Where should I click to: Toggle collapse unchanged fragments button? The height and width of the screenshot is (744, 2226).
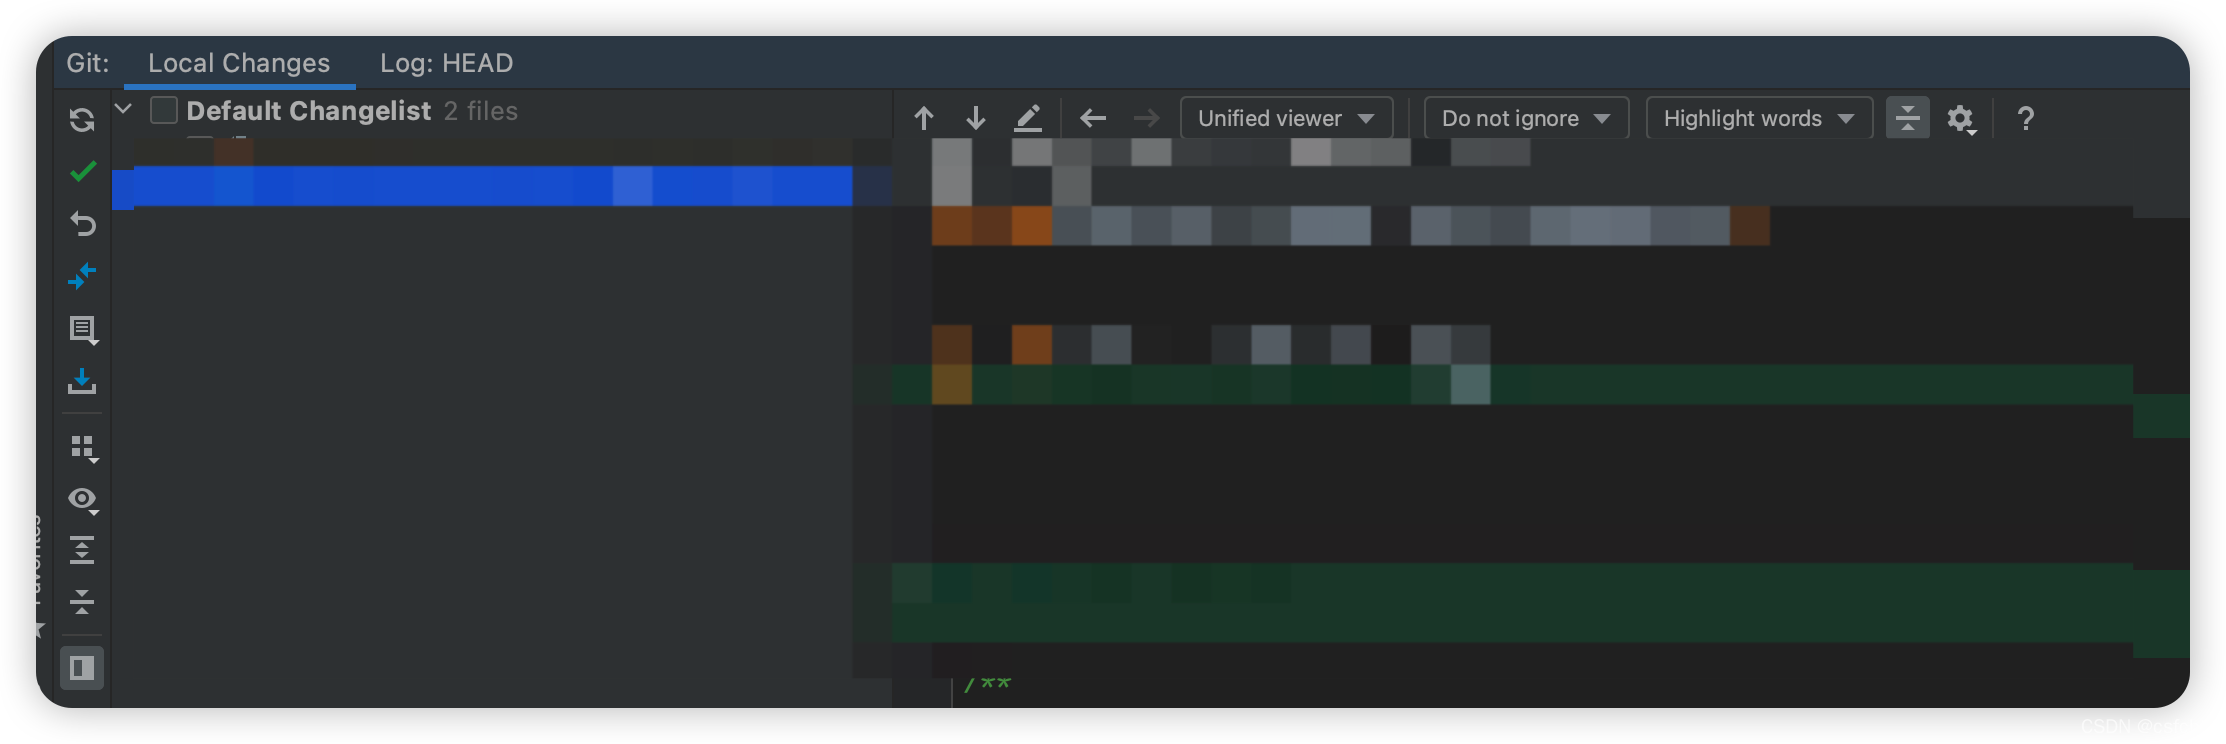click(x=1907, y=118)
